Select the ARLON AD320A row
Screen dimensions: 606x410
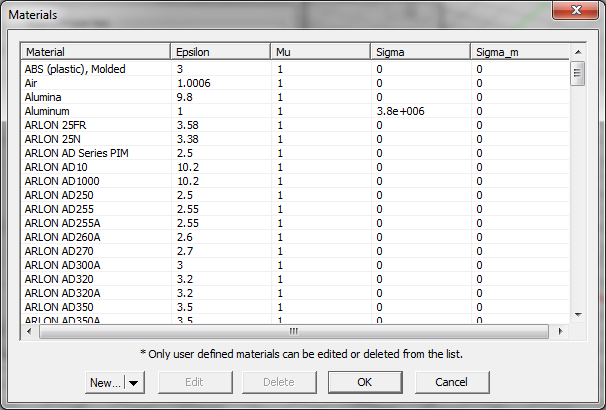pos(295,293)
